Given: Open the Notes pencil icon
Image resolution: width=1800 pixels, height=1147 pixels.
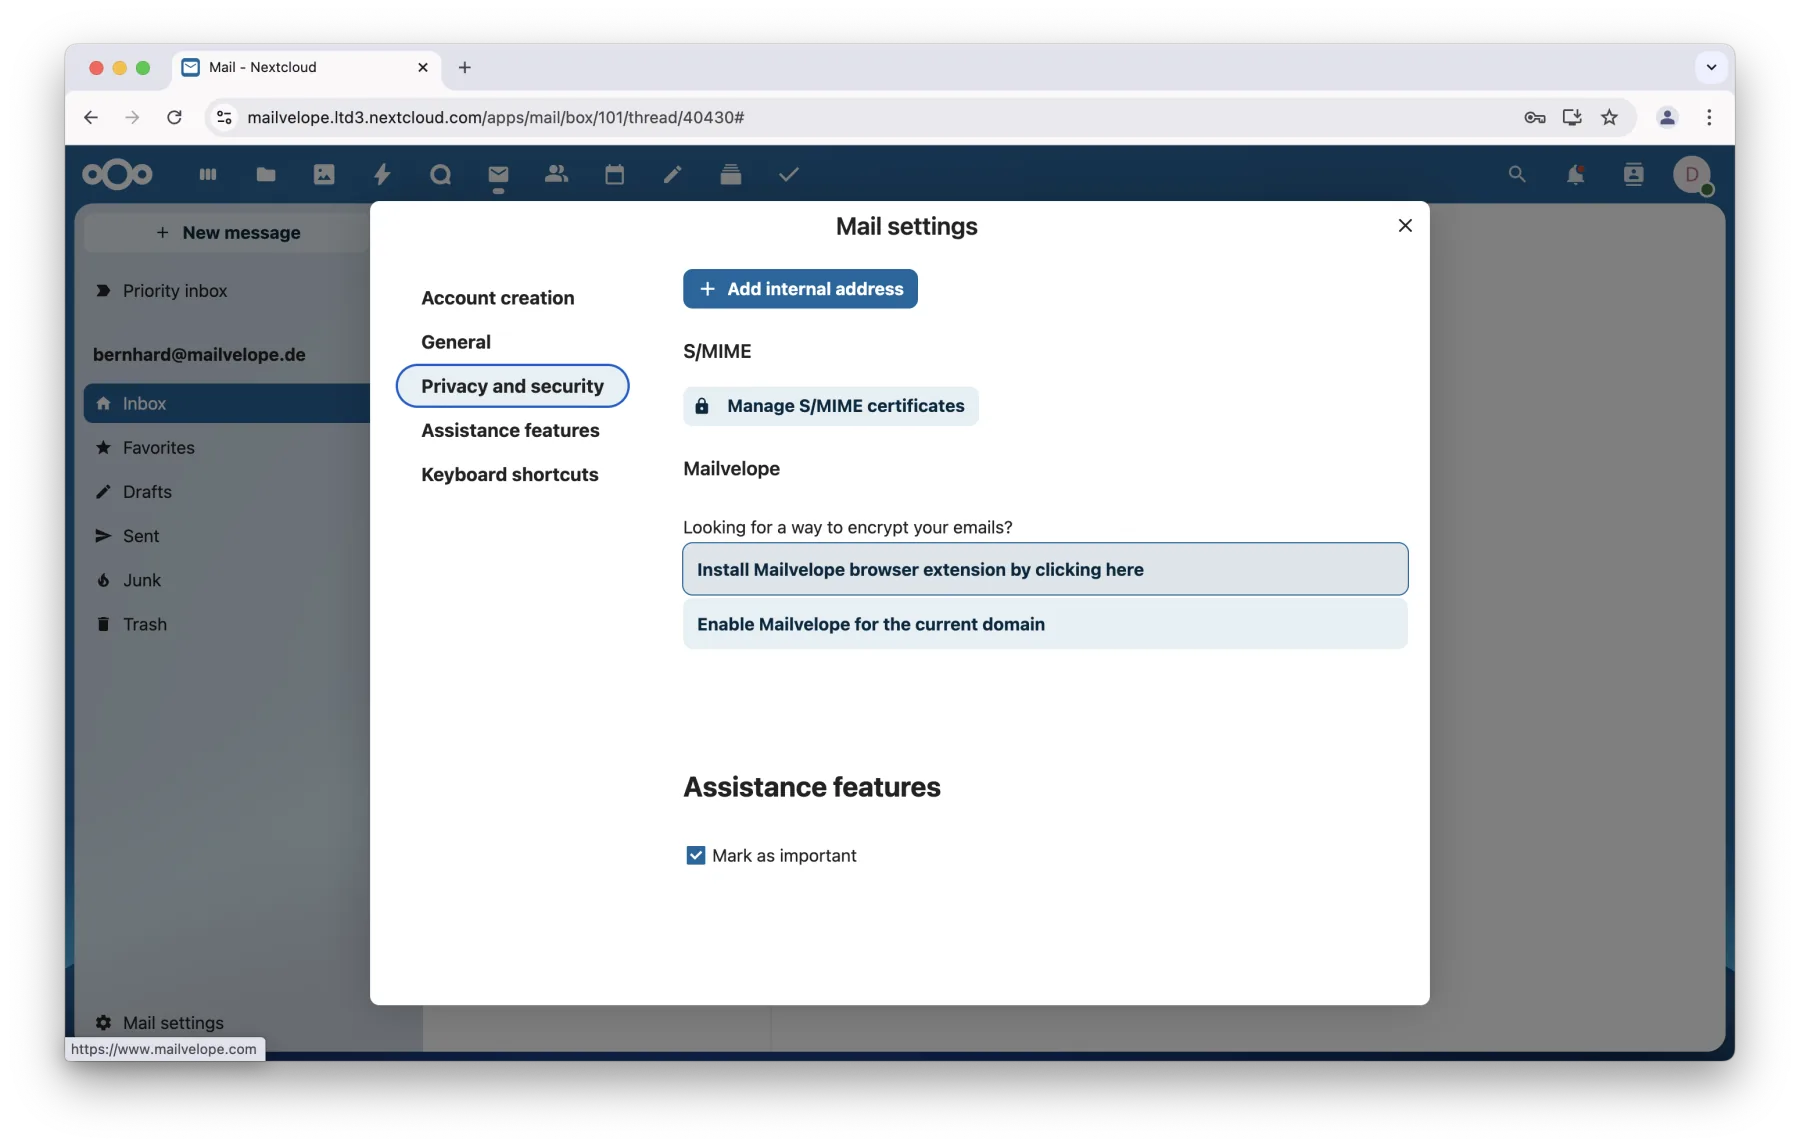Looking at the screenshot, I should pyautogui.click(x=672, y=175).
